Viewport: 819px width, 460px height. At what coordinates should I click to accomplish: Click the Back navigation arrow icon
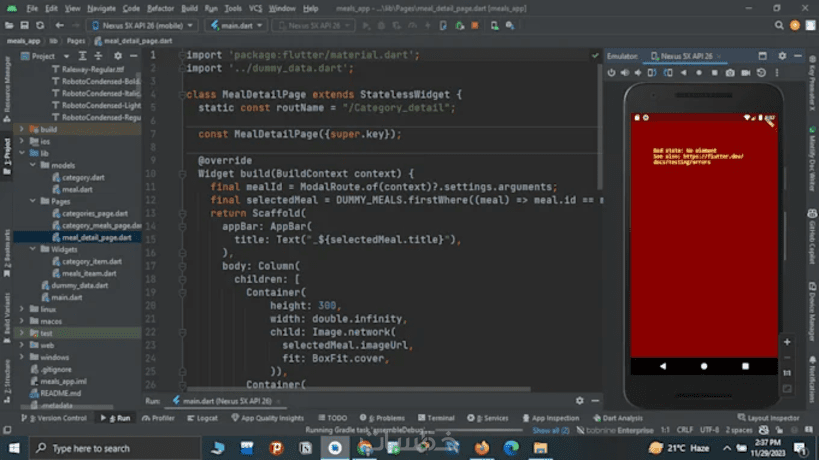(x=59, y=25)
